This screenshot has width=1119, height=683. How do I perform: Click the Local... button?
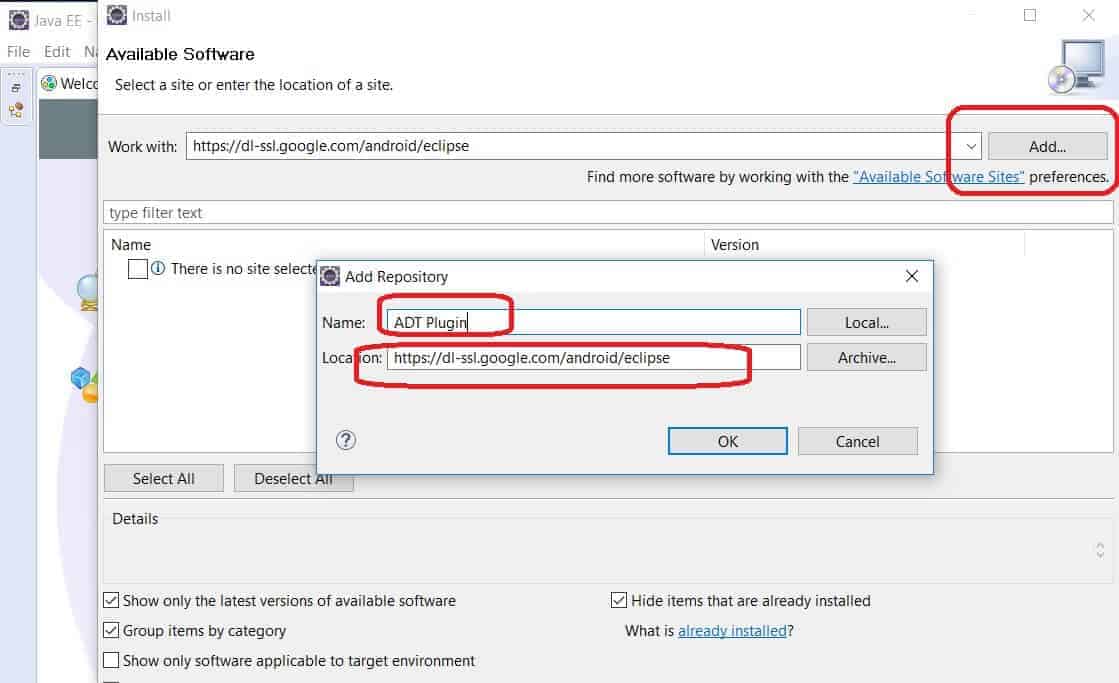coord(866,323)
